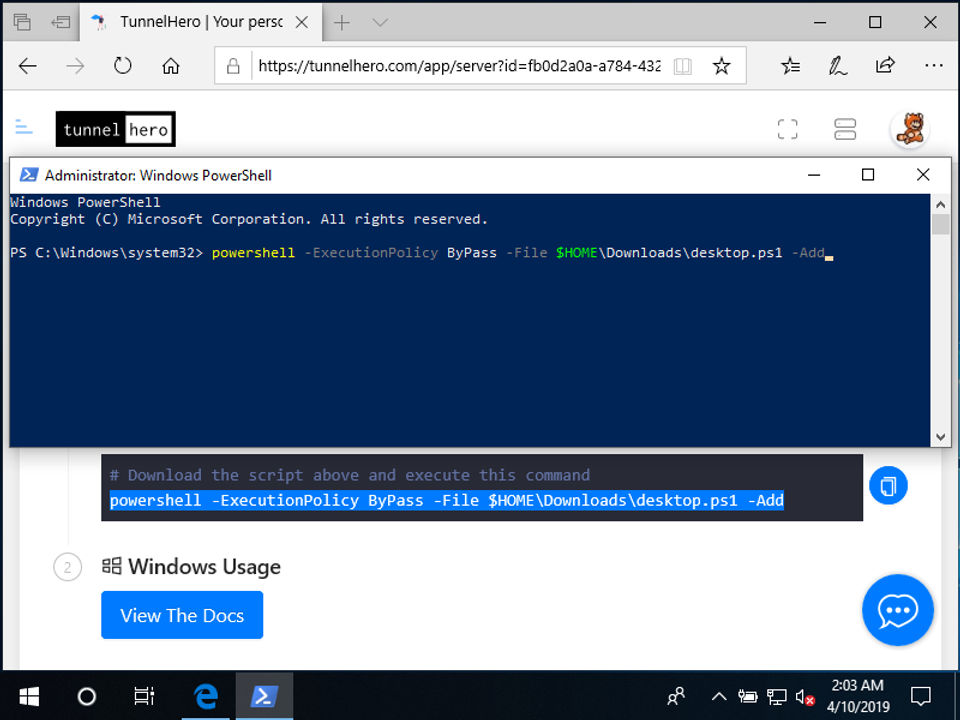Switch to Edge on taskbar
The image size is (960, 720).
[x=206, y=696]
